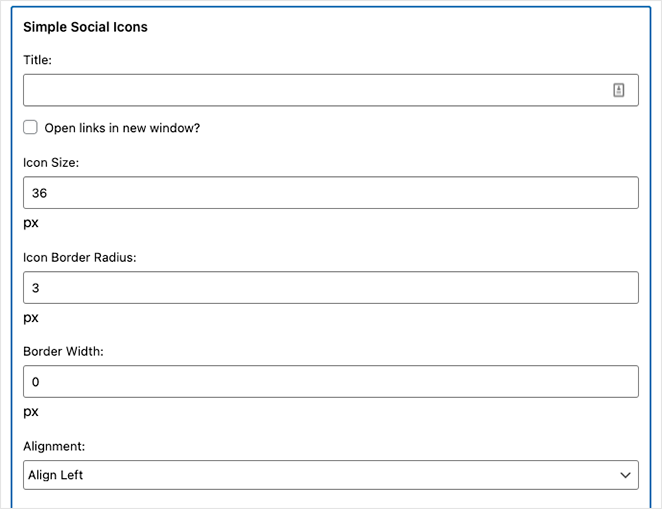Click the number 36 in Icon Size
Screen dimensions: 662x509
[39, 193]
